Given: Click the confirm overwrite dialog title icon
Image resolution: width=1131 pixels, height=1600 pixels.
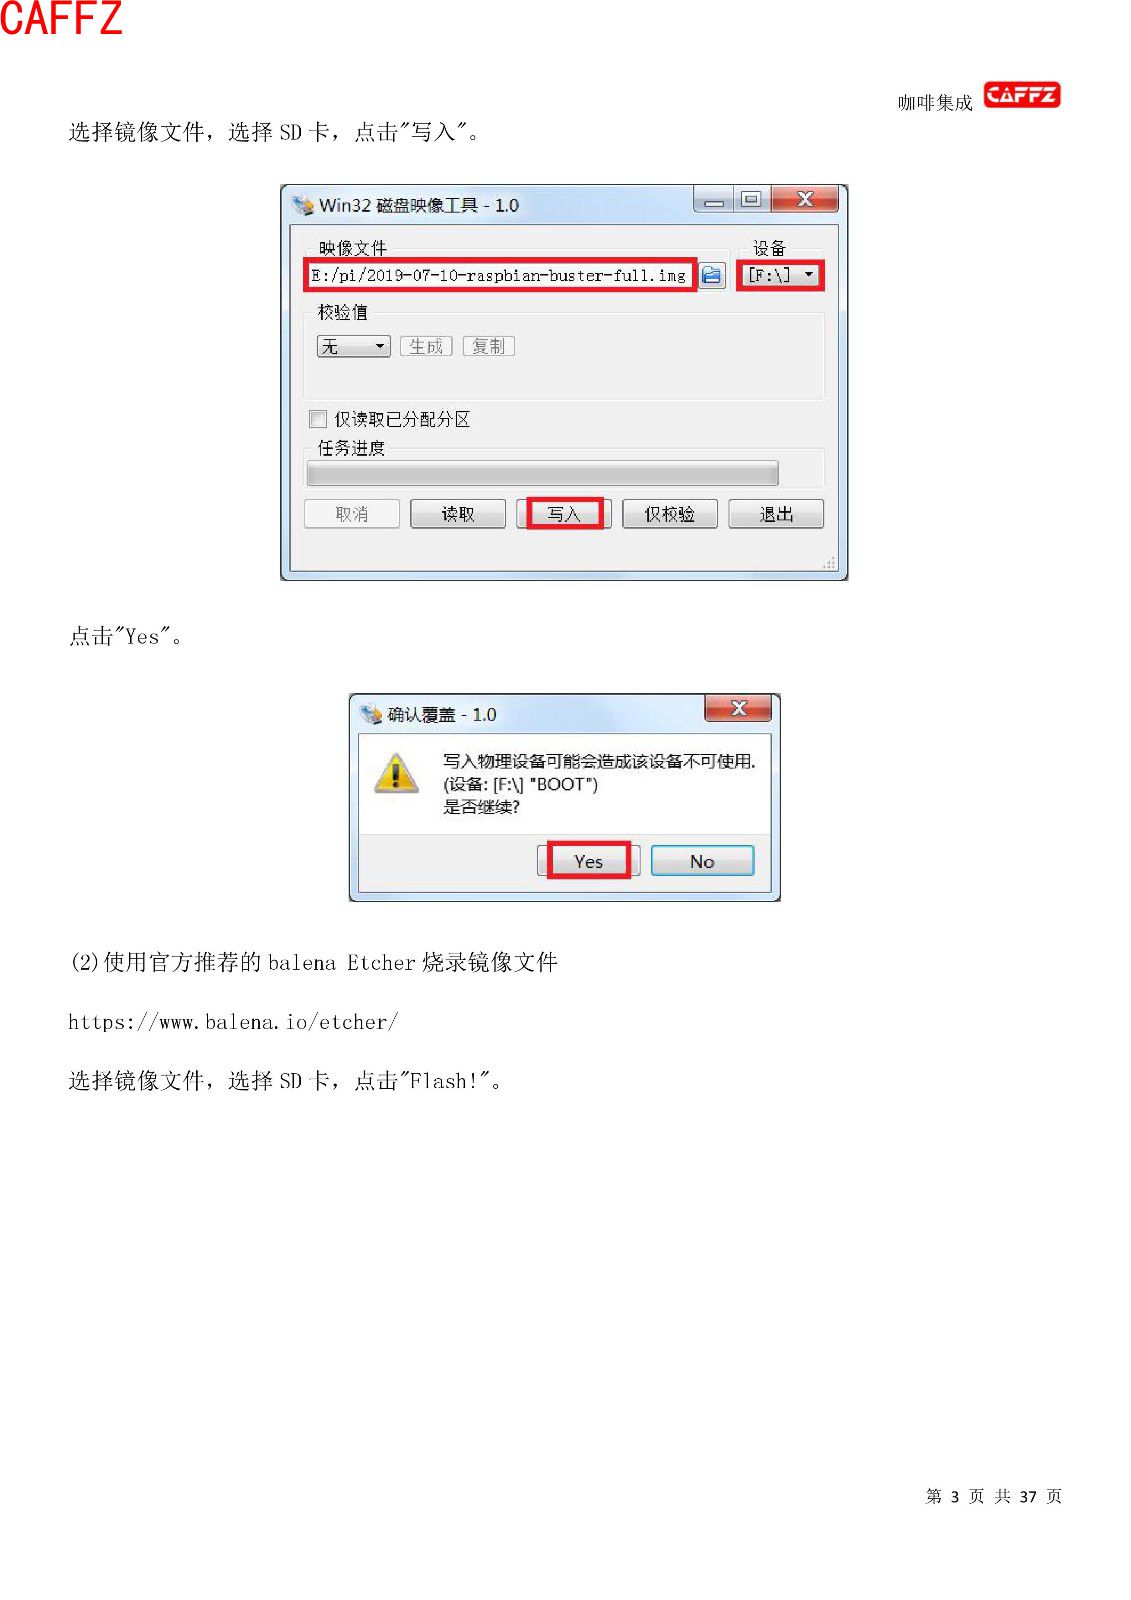Looking at the screenshot, I should point(371,714).
